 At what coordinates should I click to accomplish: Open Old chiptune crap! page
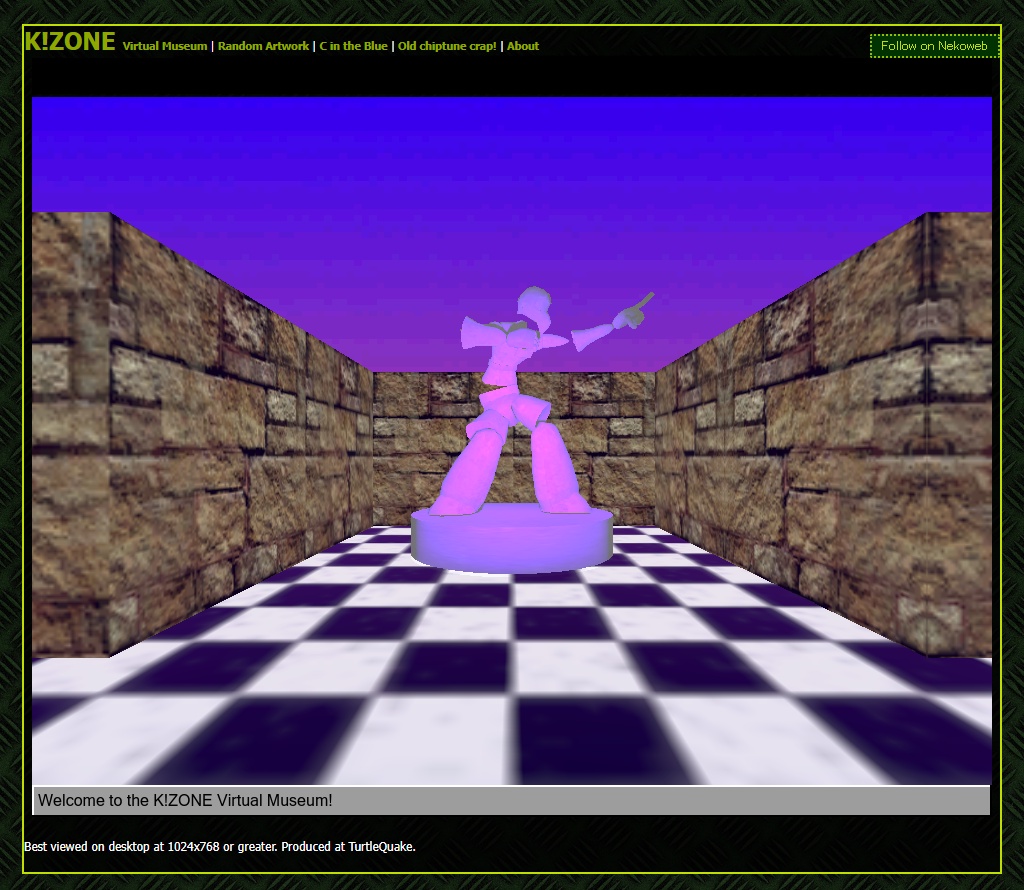pyautogui.click(x=447, y=46)
